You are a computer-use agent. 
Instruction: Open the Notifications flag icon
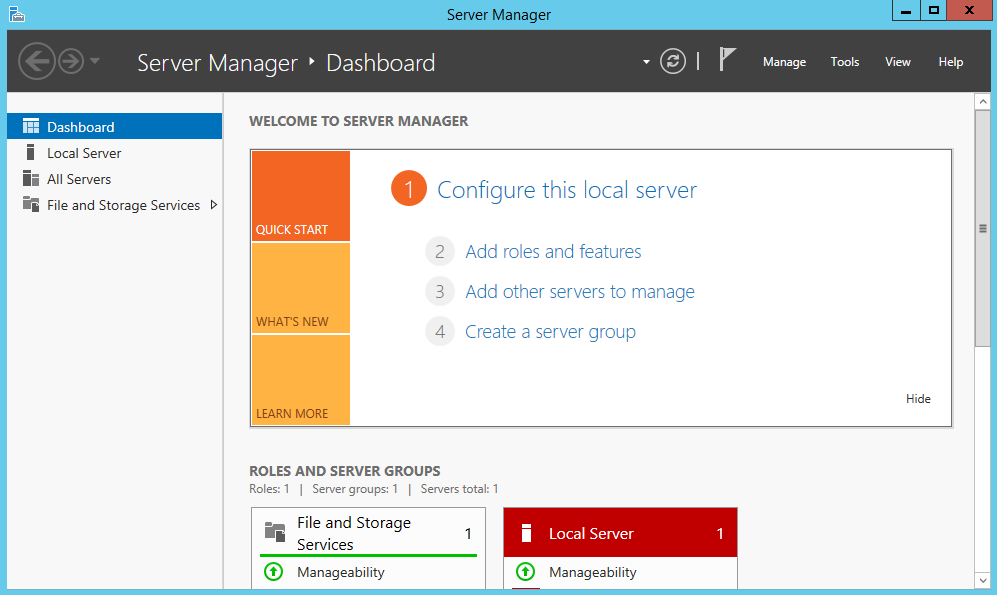coord(727,59)
